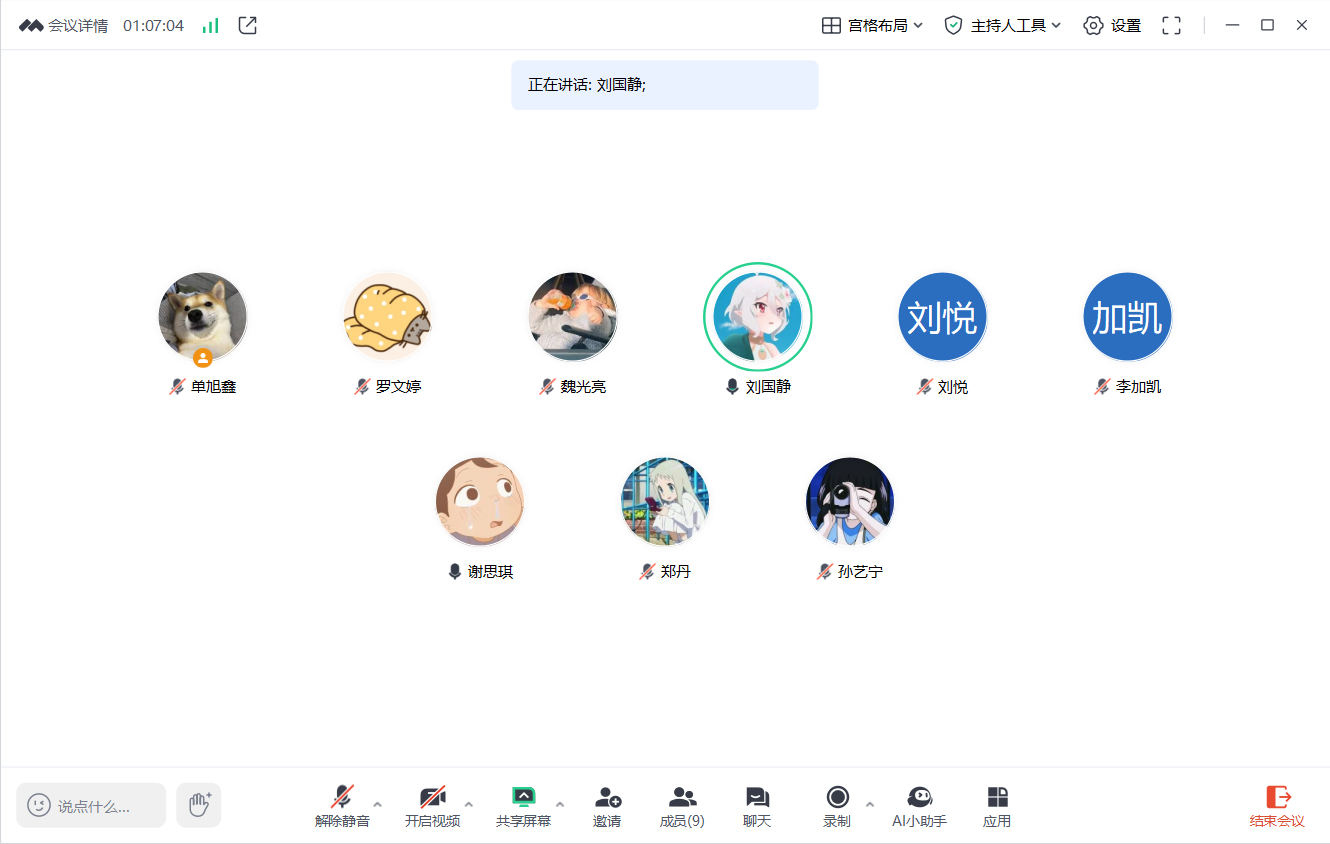1330x844 pixels.
Task: Open the invite participants icon
Action: [607, 805]
